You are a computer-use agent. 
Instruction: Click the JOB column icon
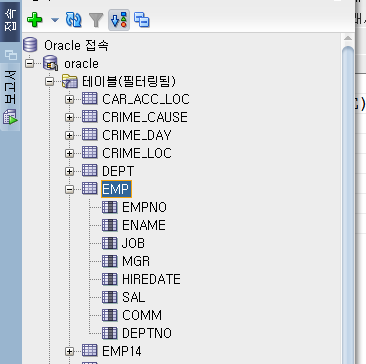(x=109, y=243)
